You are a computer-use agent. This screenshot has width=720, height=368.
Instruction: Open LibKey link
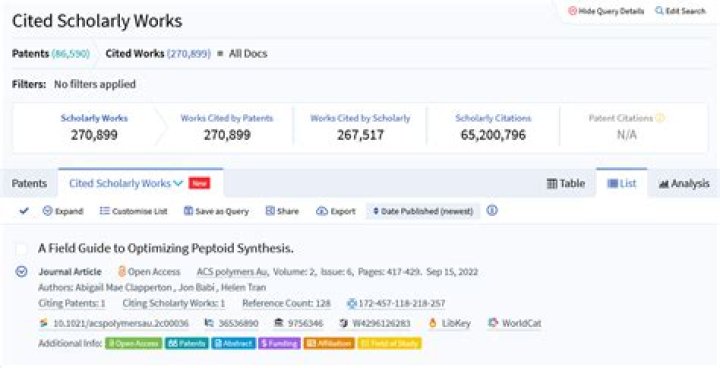(450, 323)
